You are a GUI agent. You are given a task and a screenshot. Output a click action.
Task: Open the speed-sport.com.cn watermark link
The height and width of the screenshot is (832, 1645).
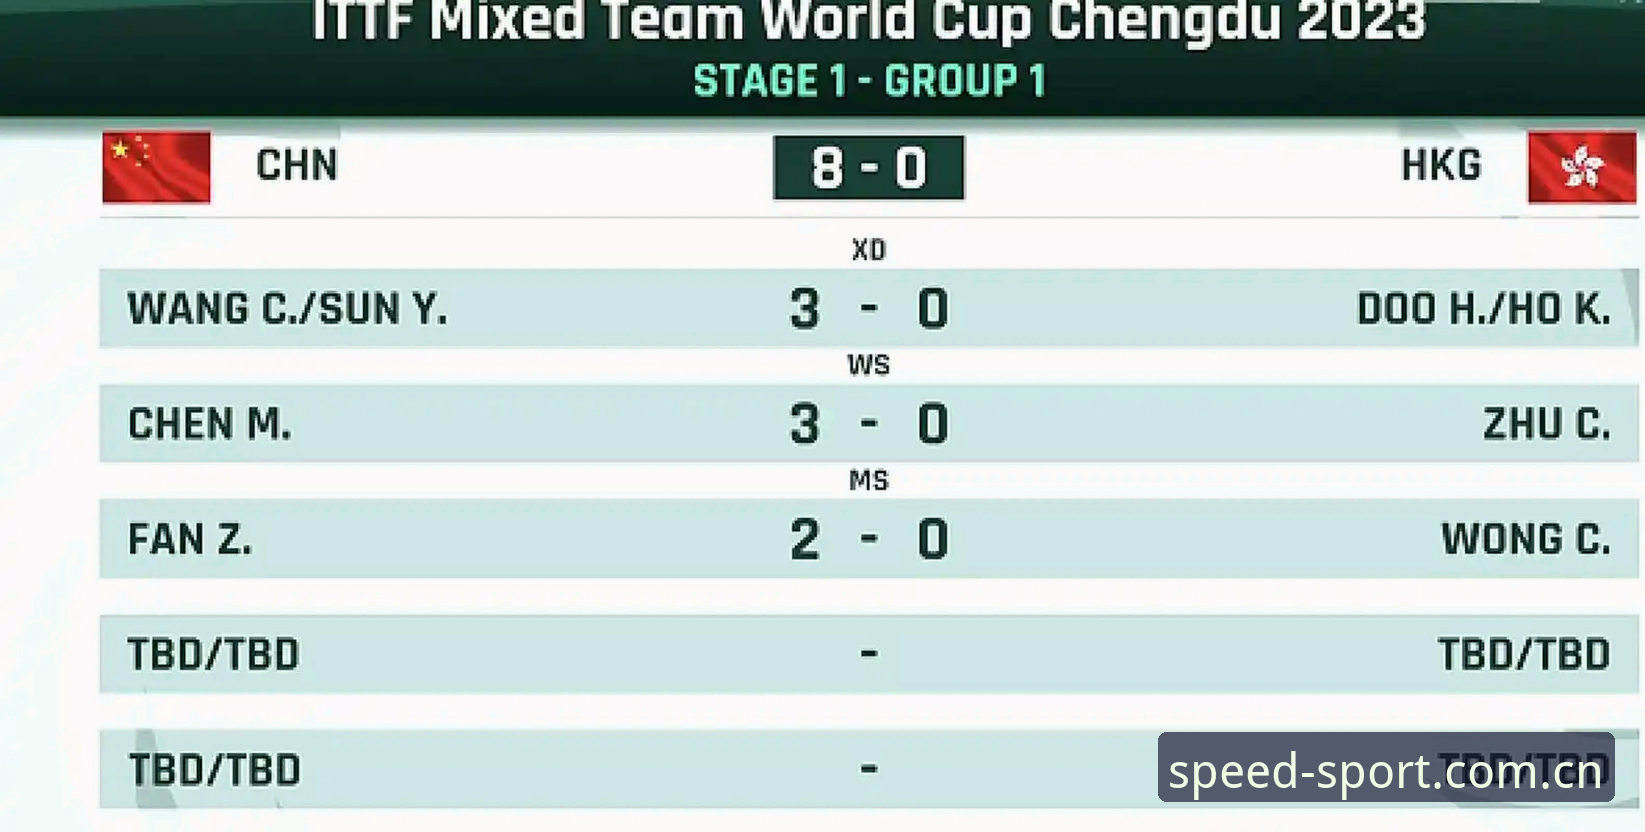(x=1386, y=768)
